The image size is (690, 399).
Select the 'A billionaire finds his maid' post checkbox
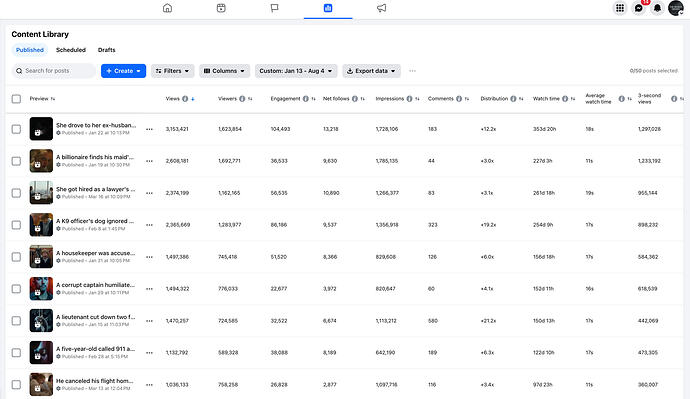pyautogui.click(x=16, y=161)
